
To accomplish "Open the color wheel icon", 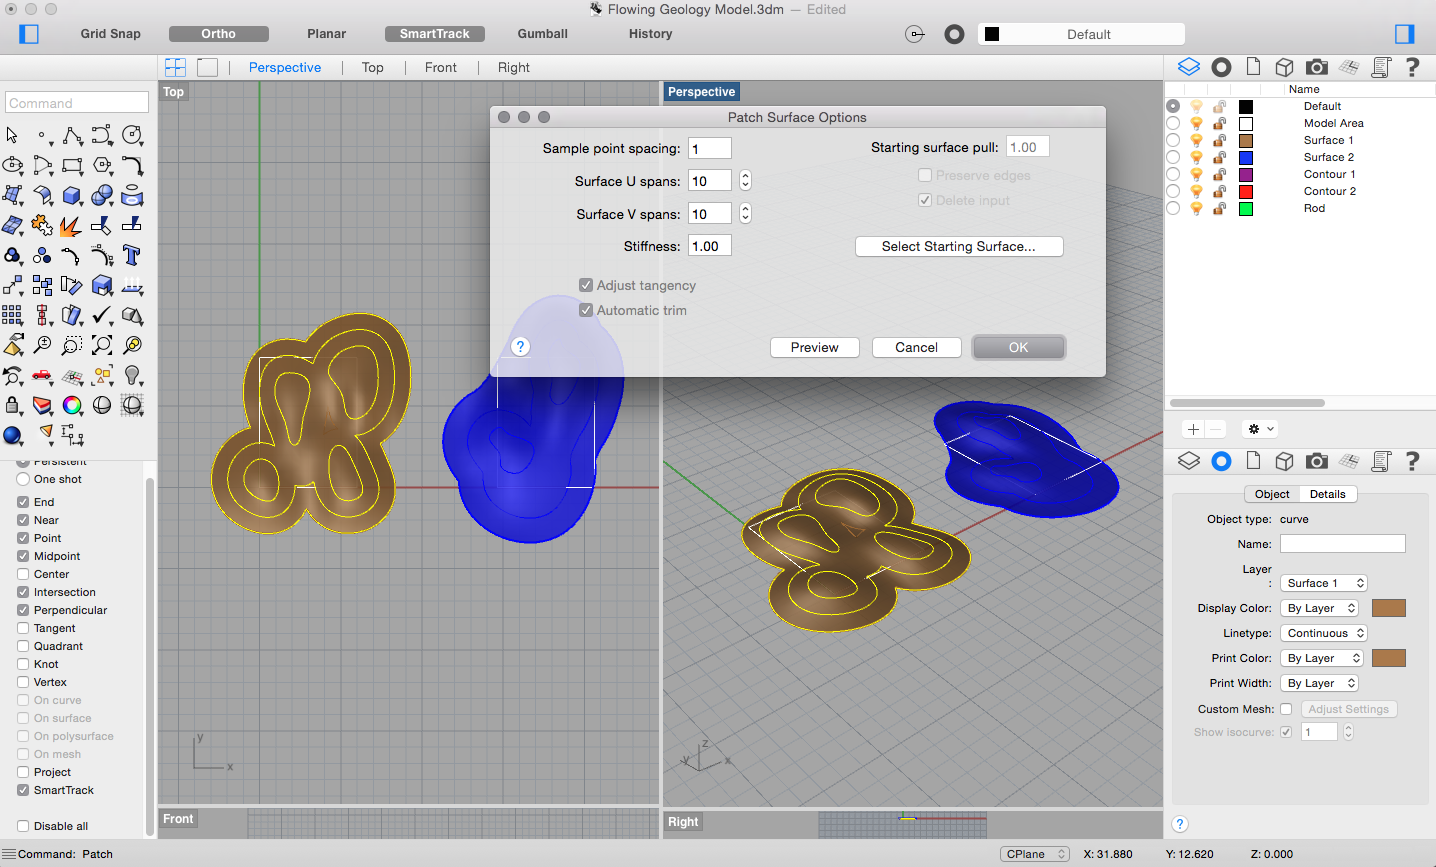I will pos(72,405).
